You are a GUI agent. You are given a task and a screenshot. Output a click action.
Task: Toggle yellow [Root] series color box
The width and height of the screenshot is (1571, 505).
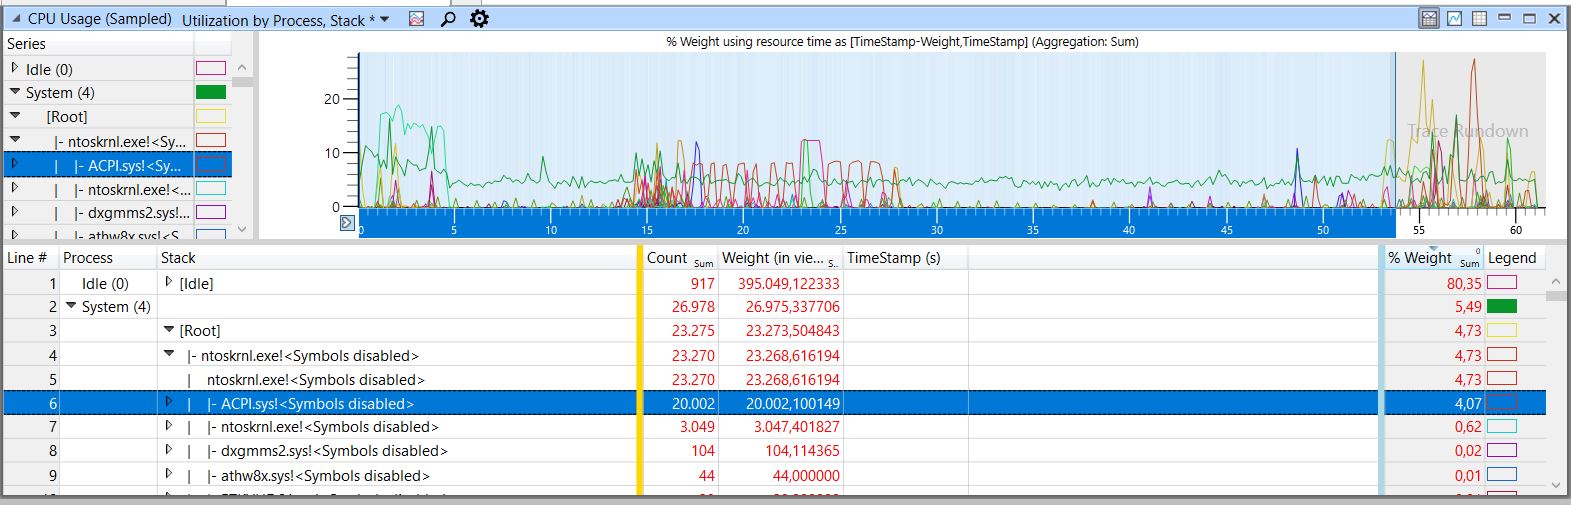pyautogui.click(x=211, y=116)
